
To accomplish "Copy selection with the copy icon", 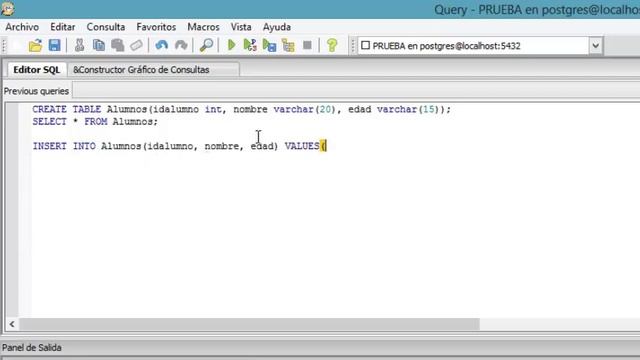I will (x=98, y=45).
